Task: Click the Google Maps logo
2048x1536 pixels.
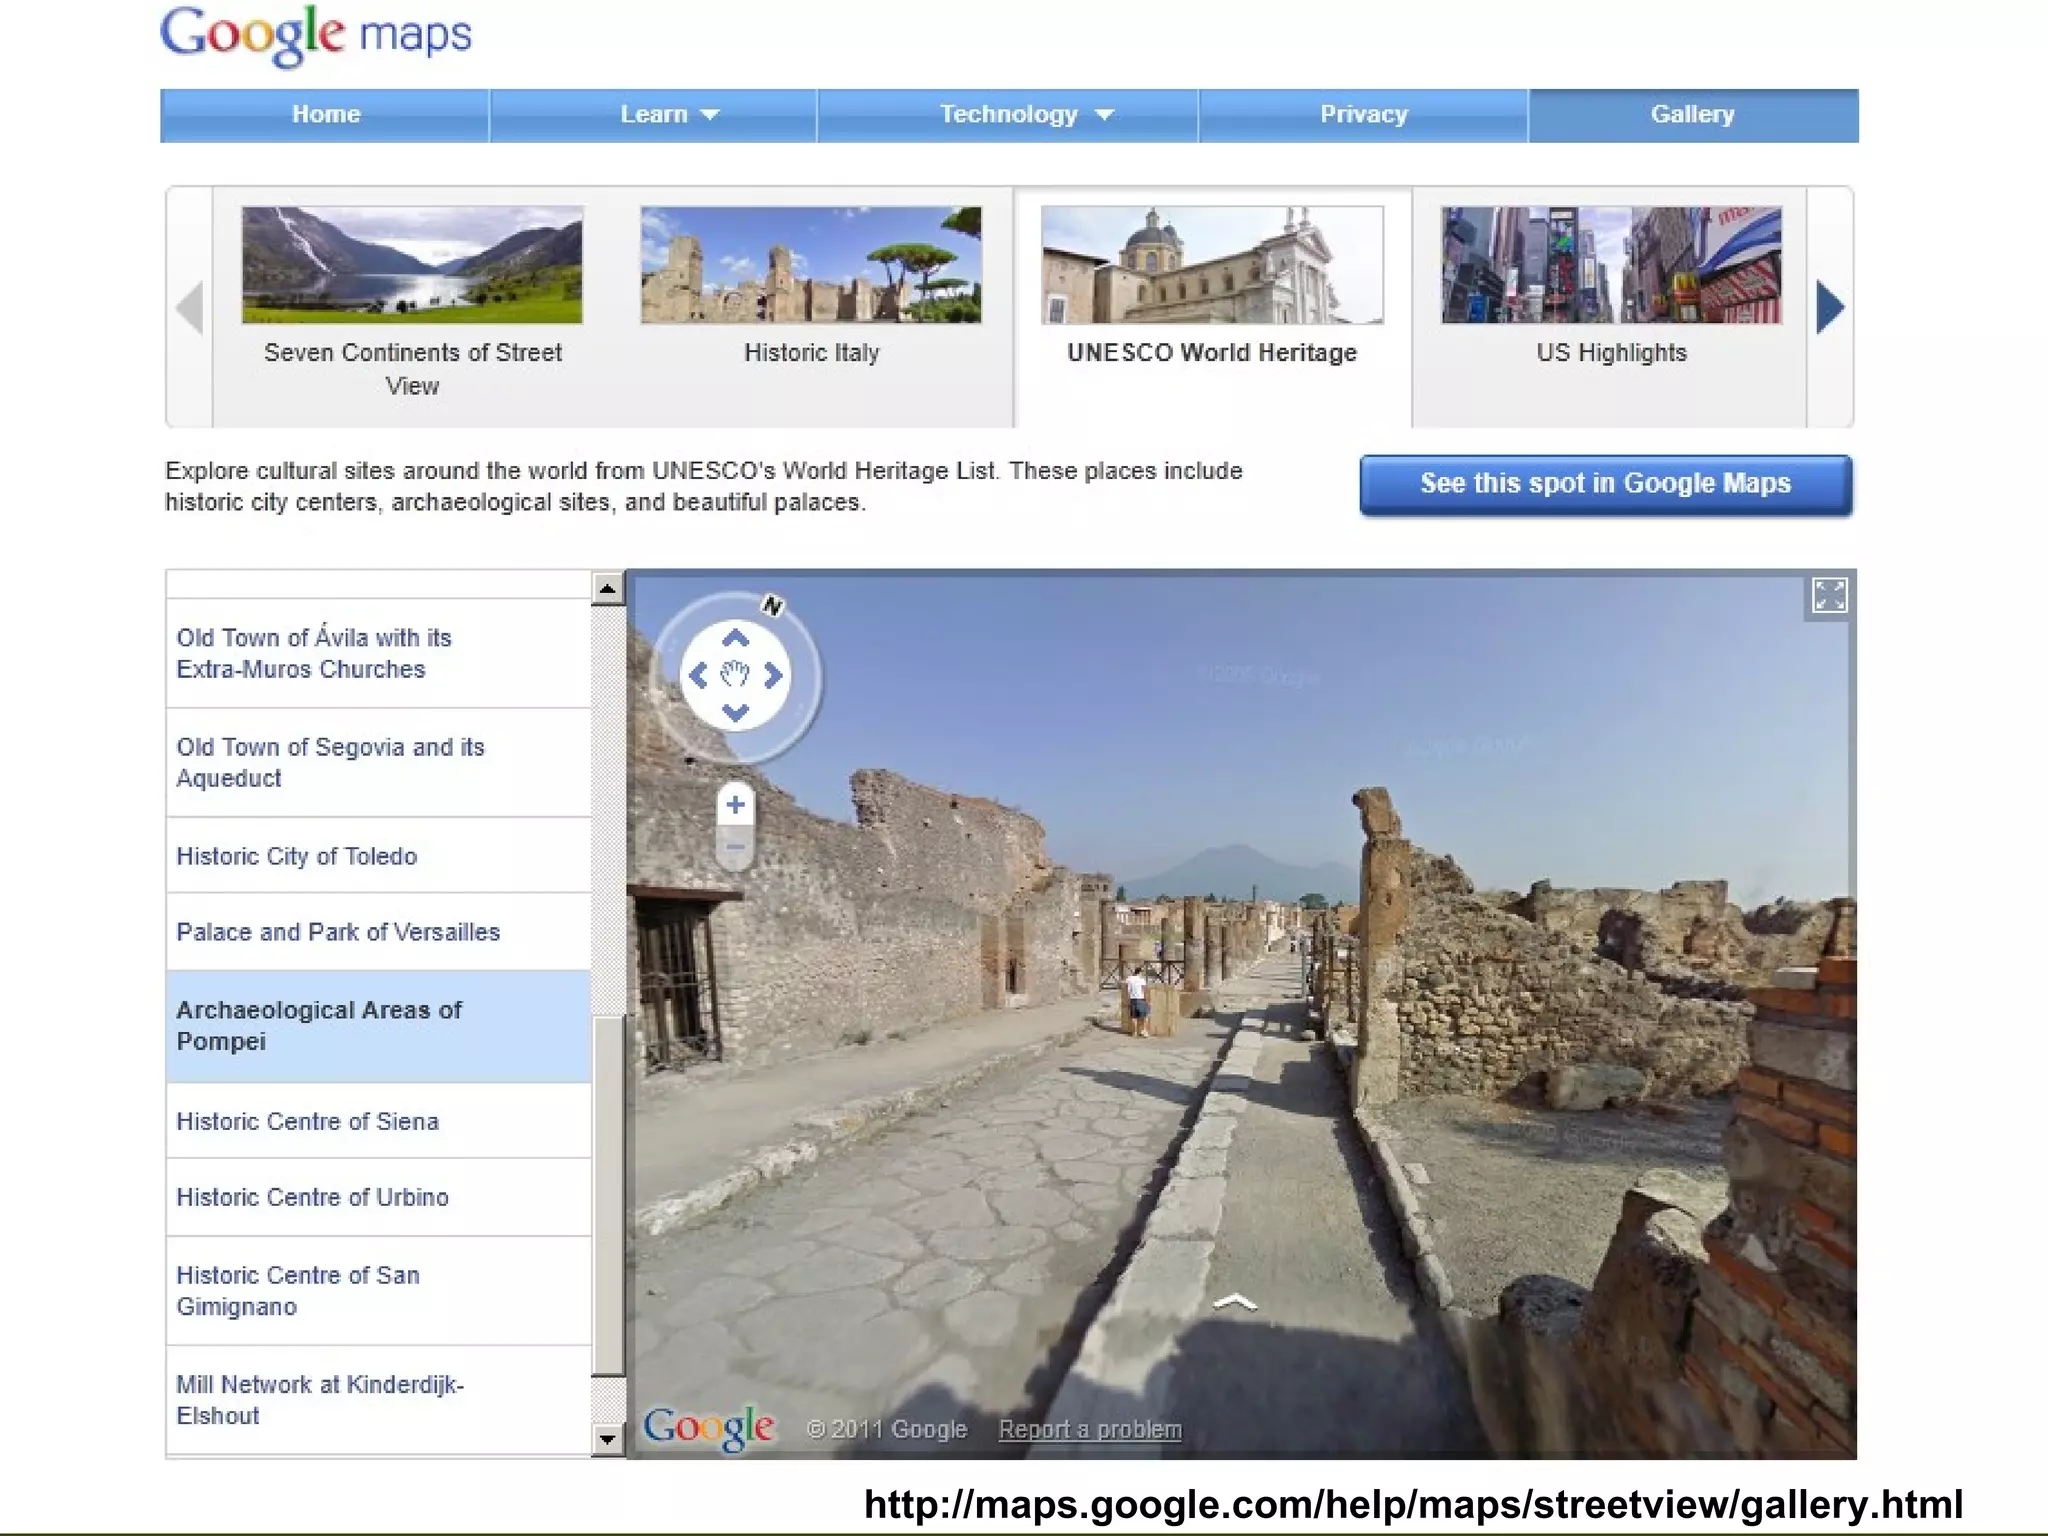Action: (316, 36)
